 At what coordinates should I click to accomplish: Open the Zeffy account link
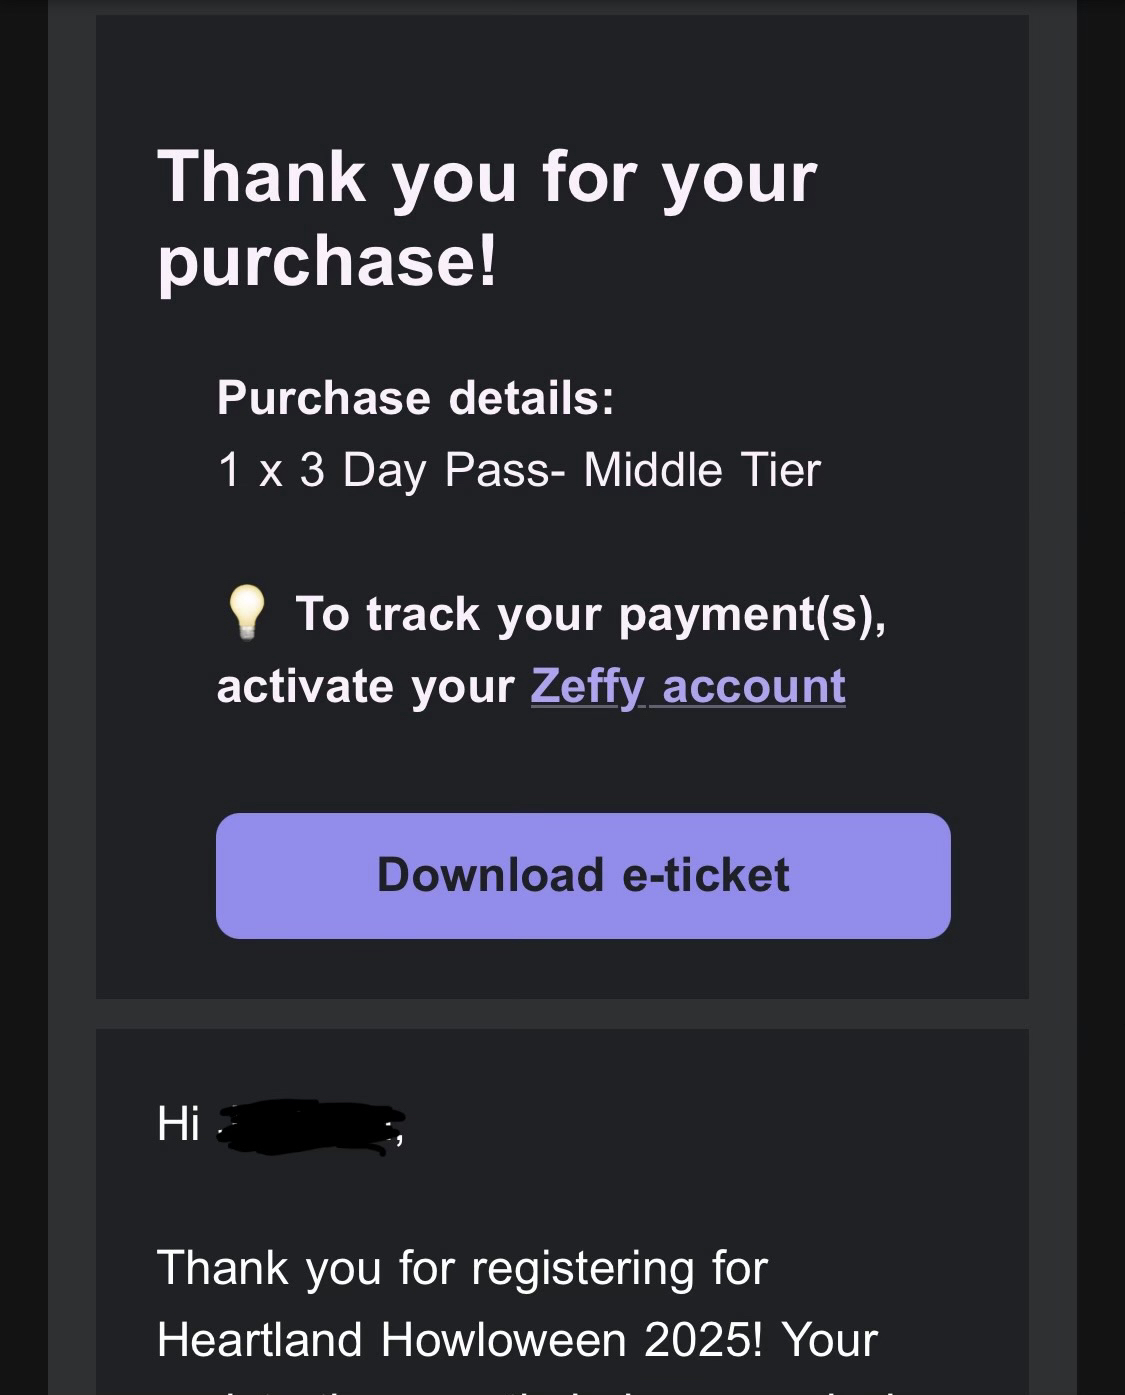[x=688, y=686]
